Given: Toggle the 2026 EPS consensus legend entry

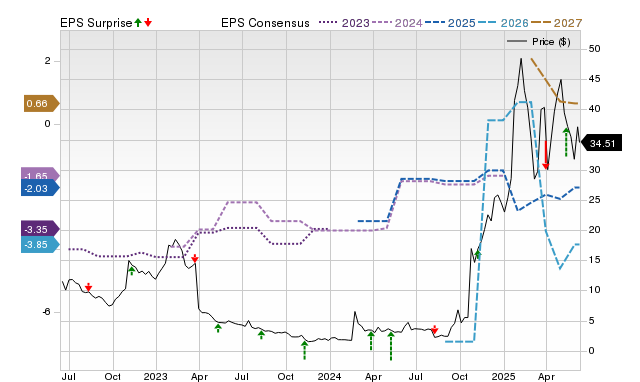Looking at the screenshot, I should tap(503, 23).
